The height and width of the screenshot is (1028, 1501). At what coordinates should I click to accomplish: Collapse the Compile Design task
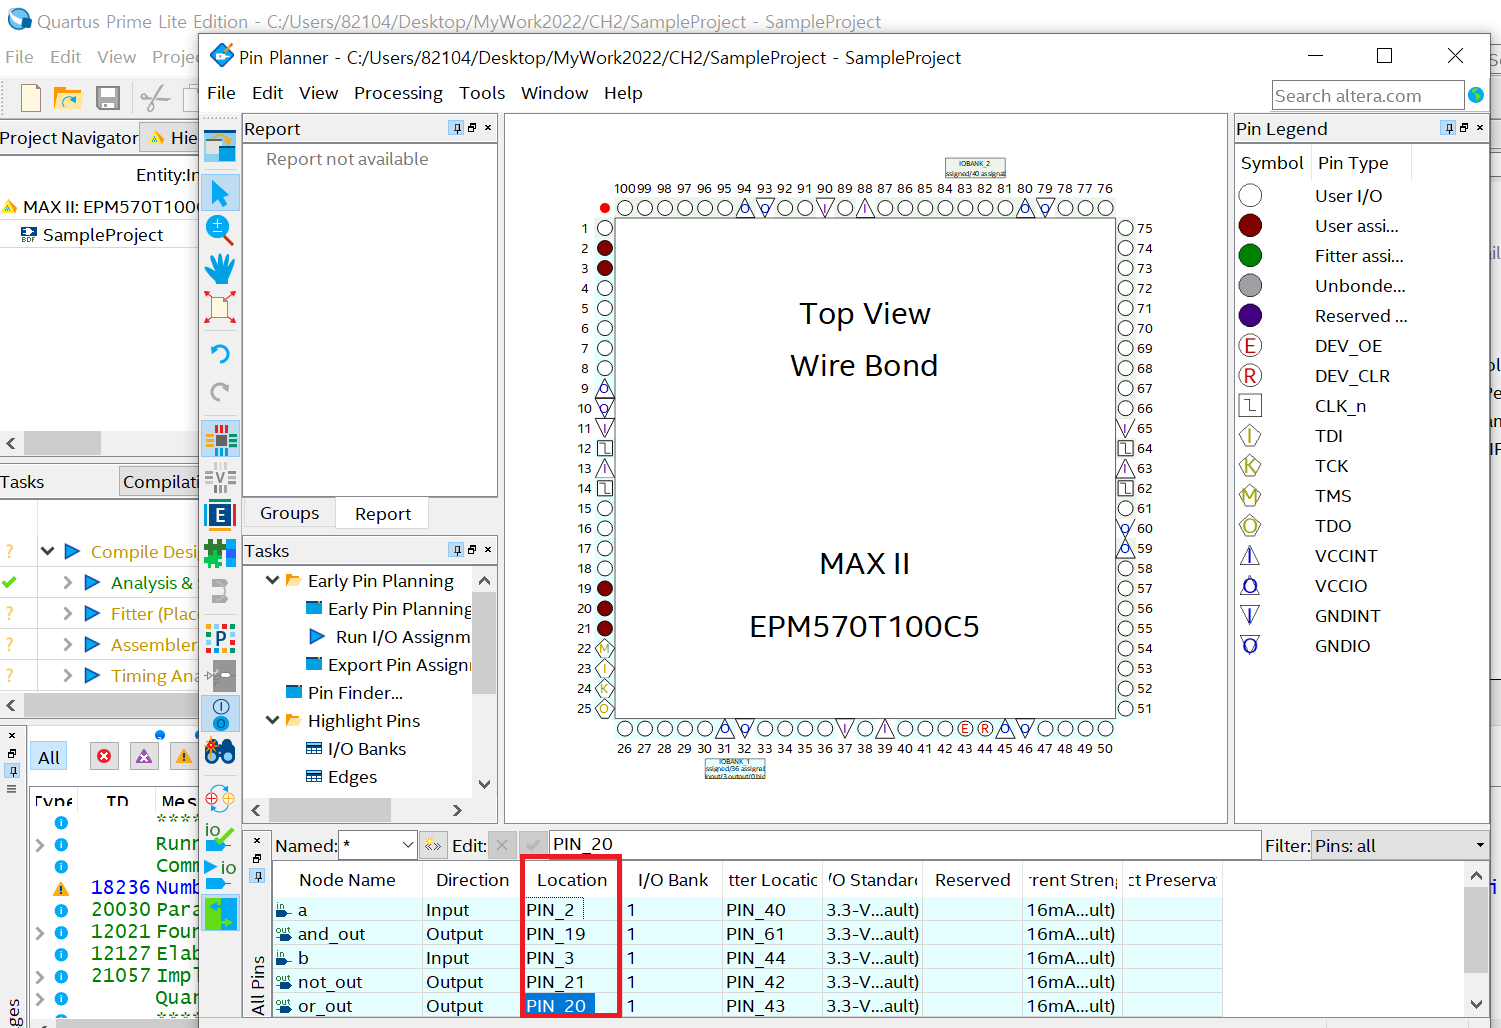point(47,551)
